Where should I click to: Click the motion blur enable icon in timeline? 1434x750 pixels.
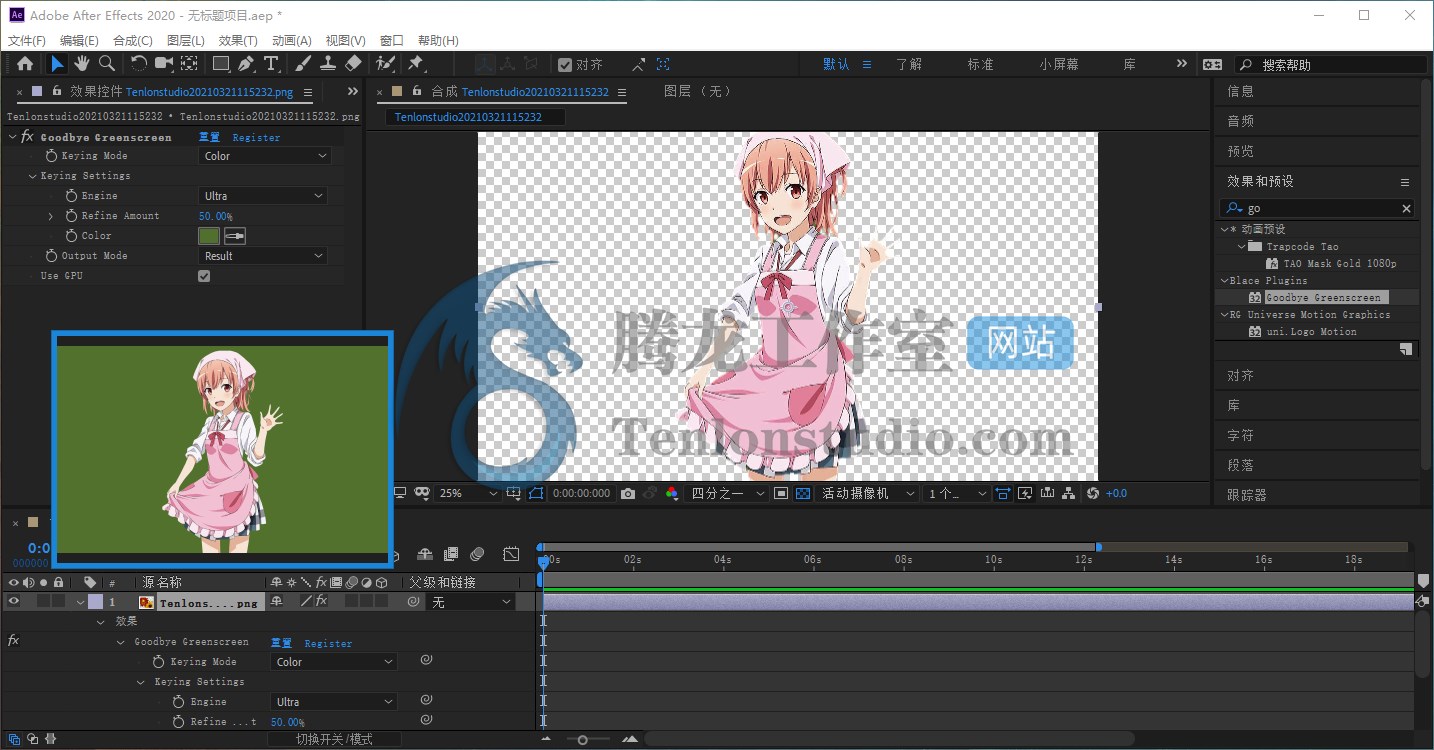[x=477, y=554]
